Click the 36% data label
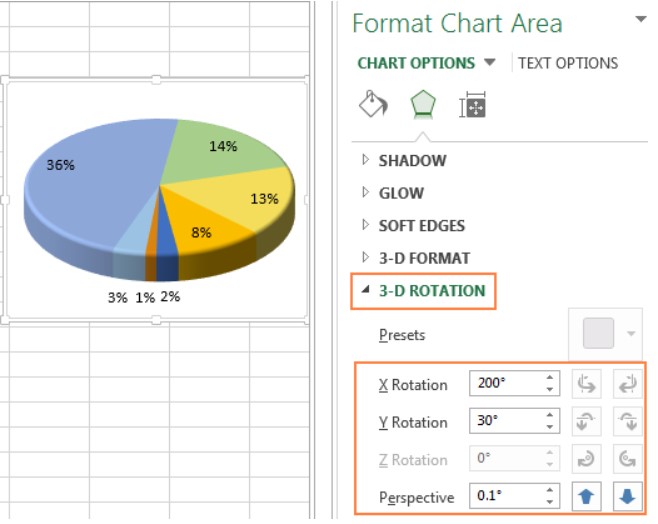Viewport: 658px width, 524px height. coord(60,165)
